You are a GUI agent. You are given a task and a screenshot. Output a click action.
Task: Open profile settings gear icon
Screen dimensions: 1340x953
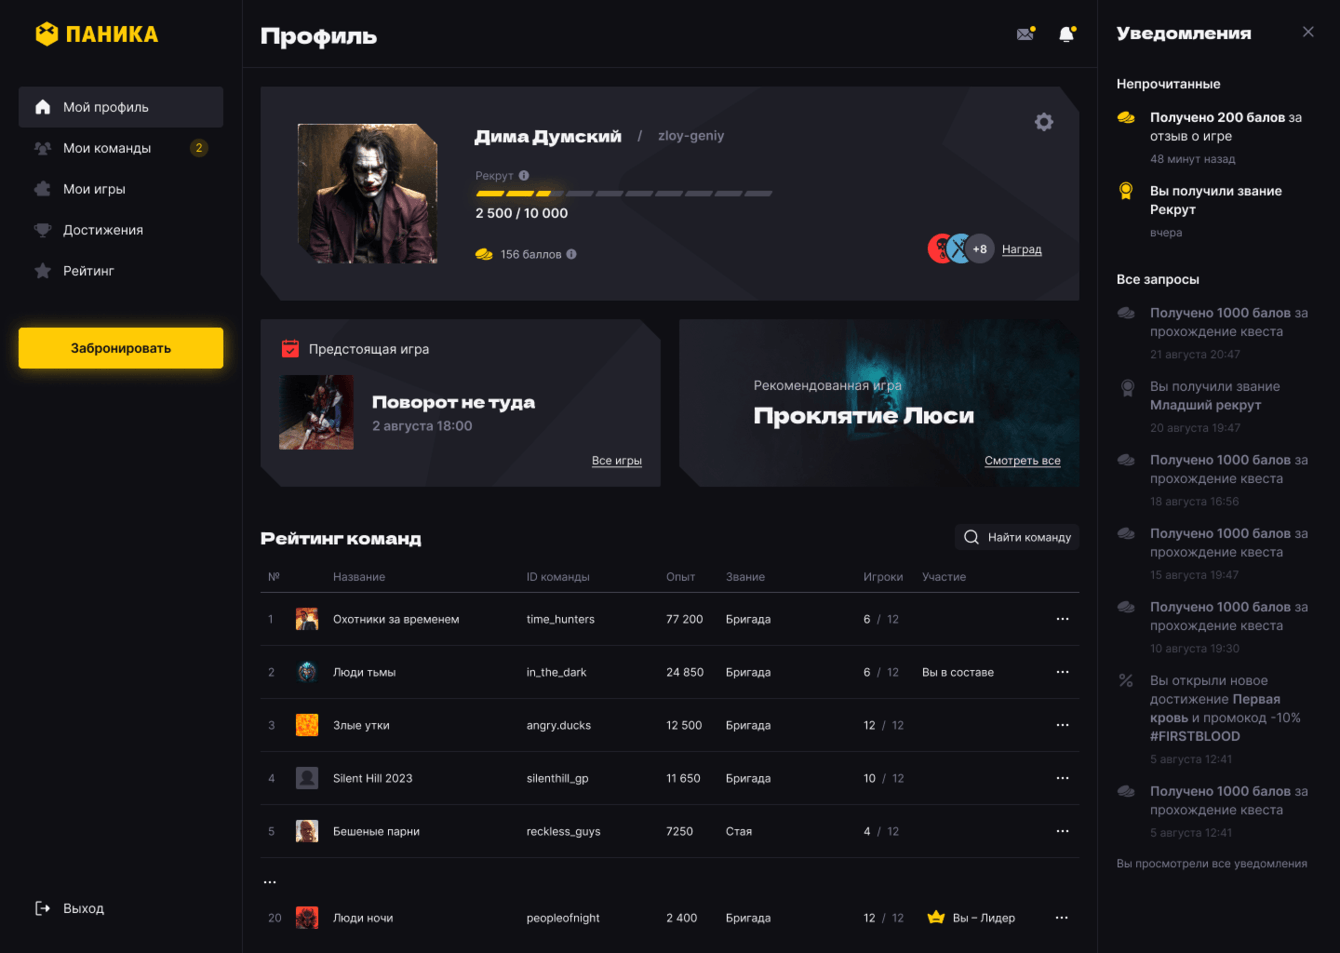click(x=1044, y=122)
